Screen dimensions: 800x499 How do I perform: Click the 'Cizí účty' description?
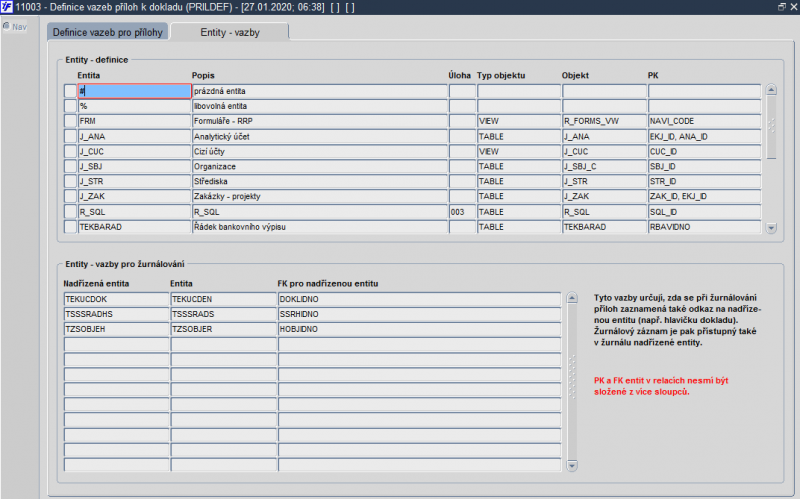tap(320, 152)
